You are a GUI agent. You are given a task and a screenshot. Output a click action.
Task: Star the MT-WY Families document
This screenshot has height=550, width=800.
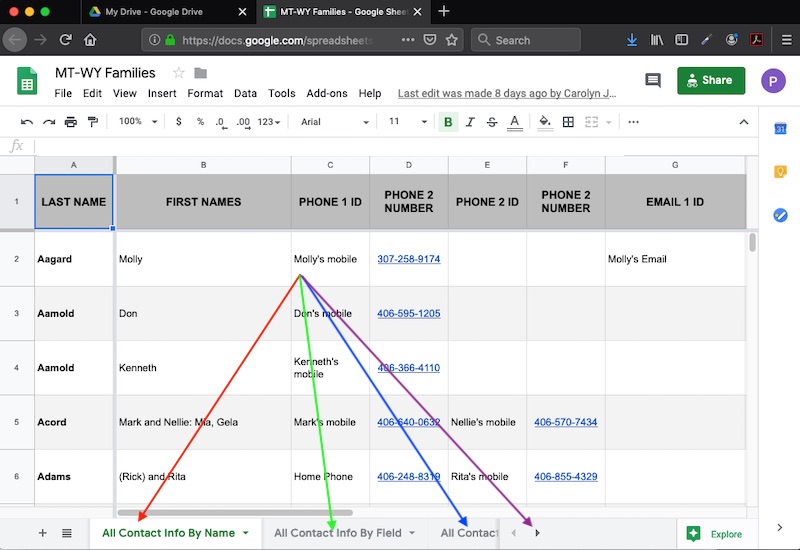pos(179,73)
